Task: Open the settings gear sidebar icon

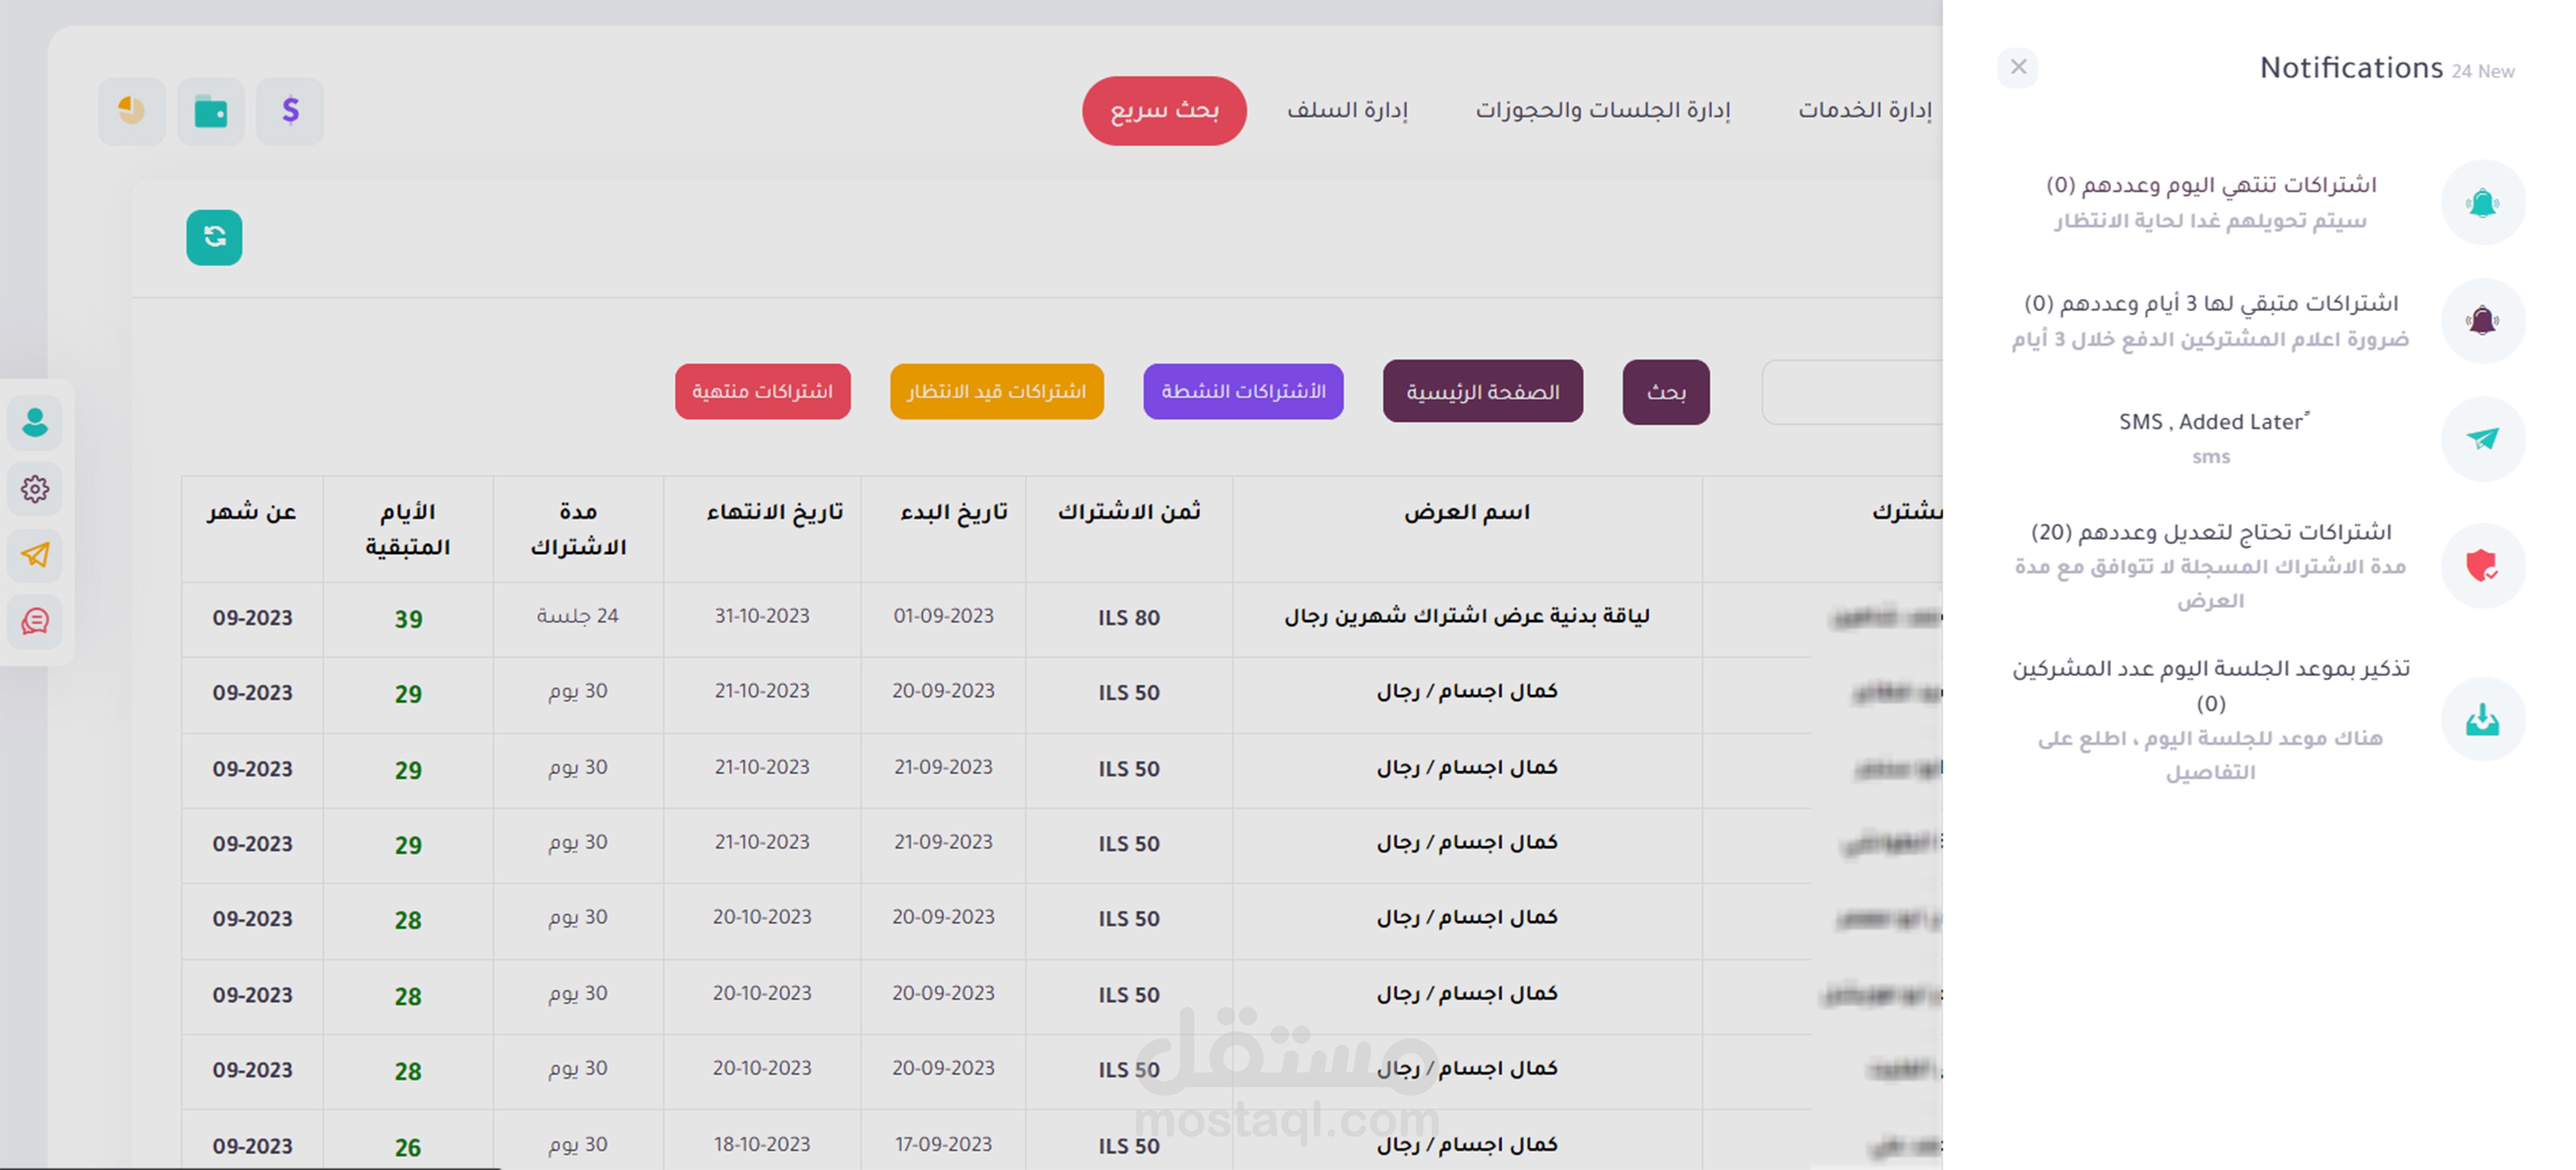Action: point(35,489)
